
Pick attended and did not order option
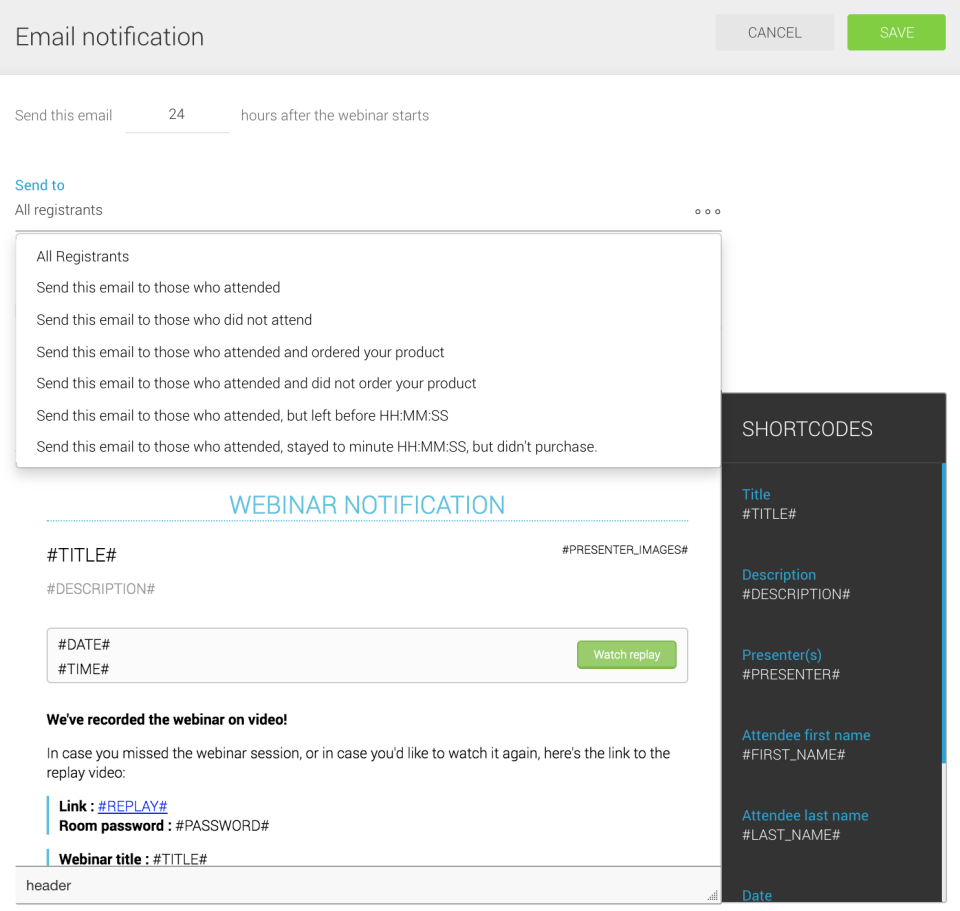pyautogui.click(x=256, y=383)
